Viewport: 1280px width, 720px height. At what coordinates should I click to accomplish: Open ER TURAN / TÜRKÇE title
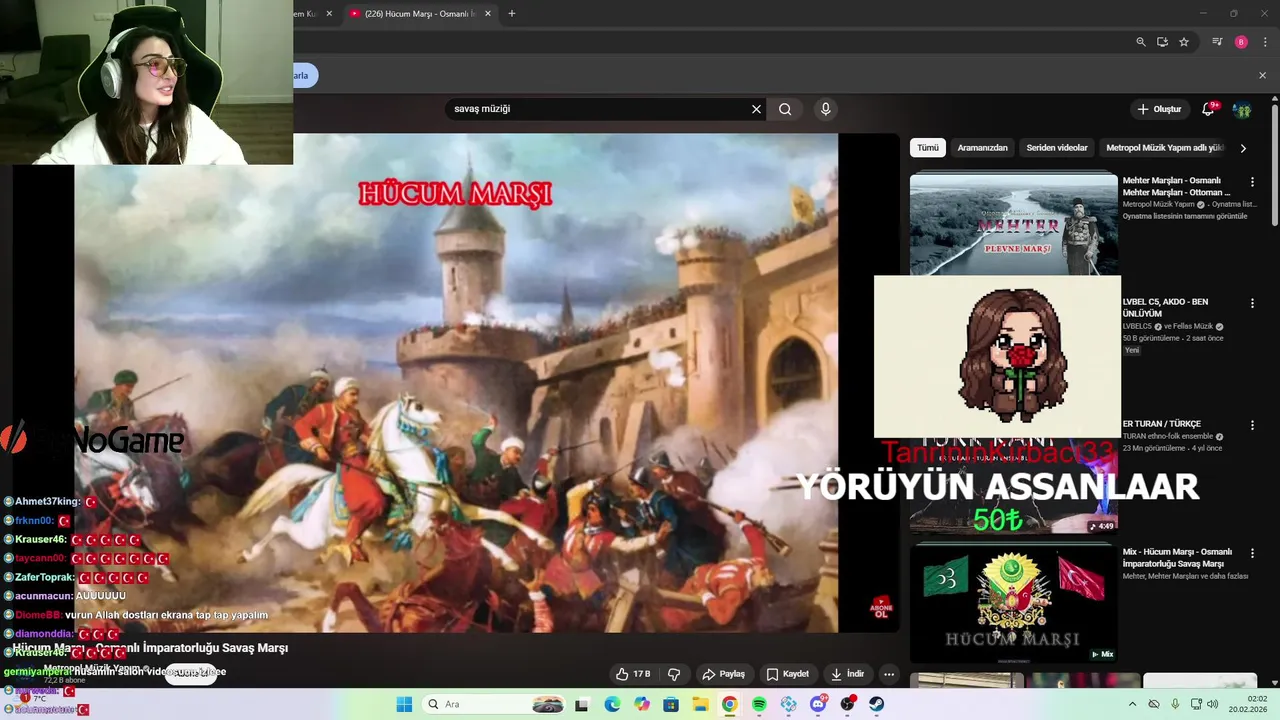1162,424
